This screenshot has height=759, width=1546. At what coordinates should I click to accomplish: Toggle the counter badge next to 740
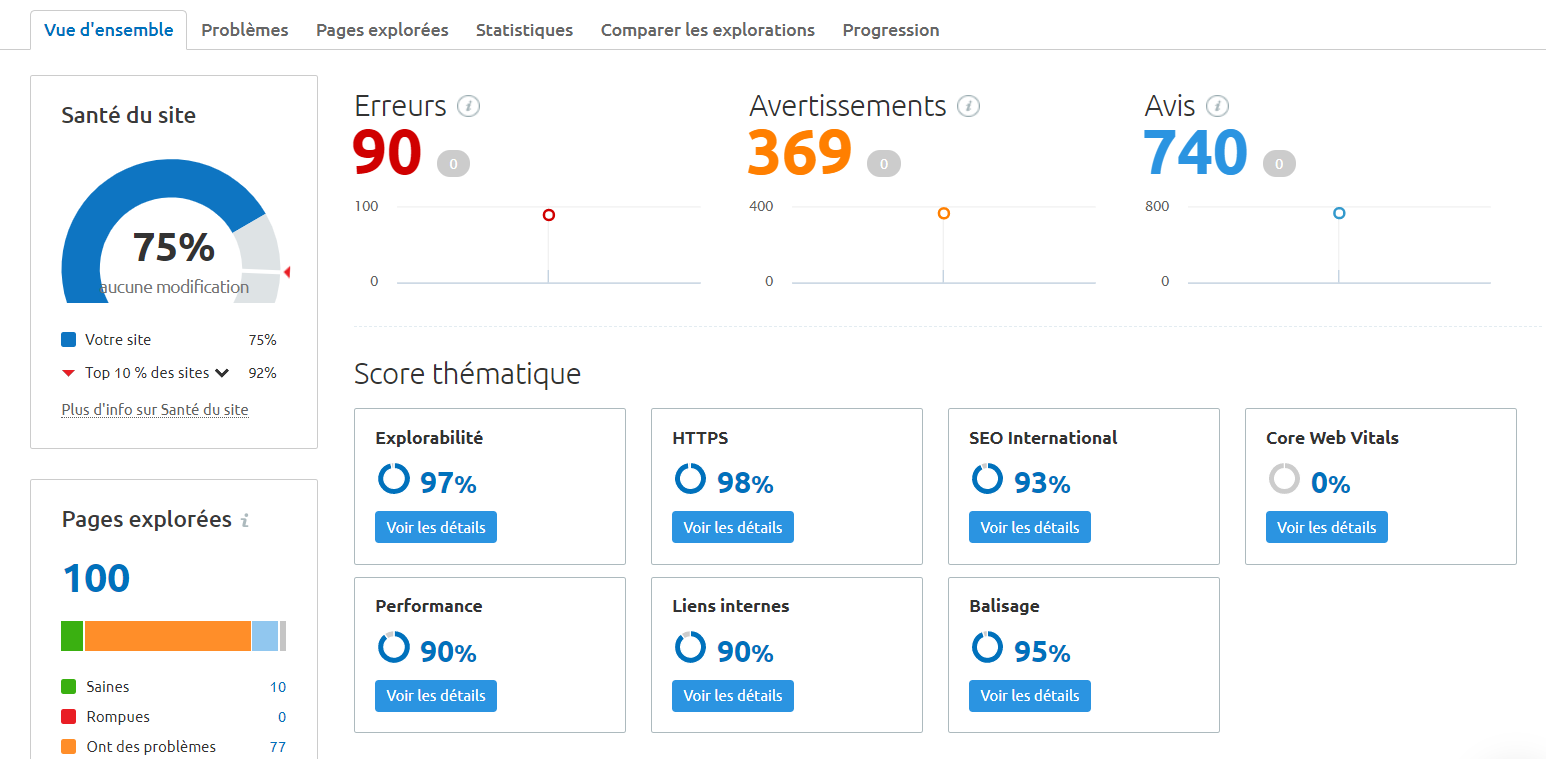tap(1279, 162)
